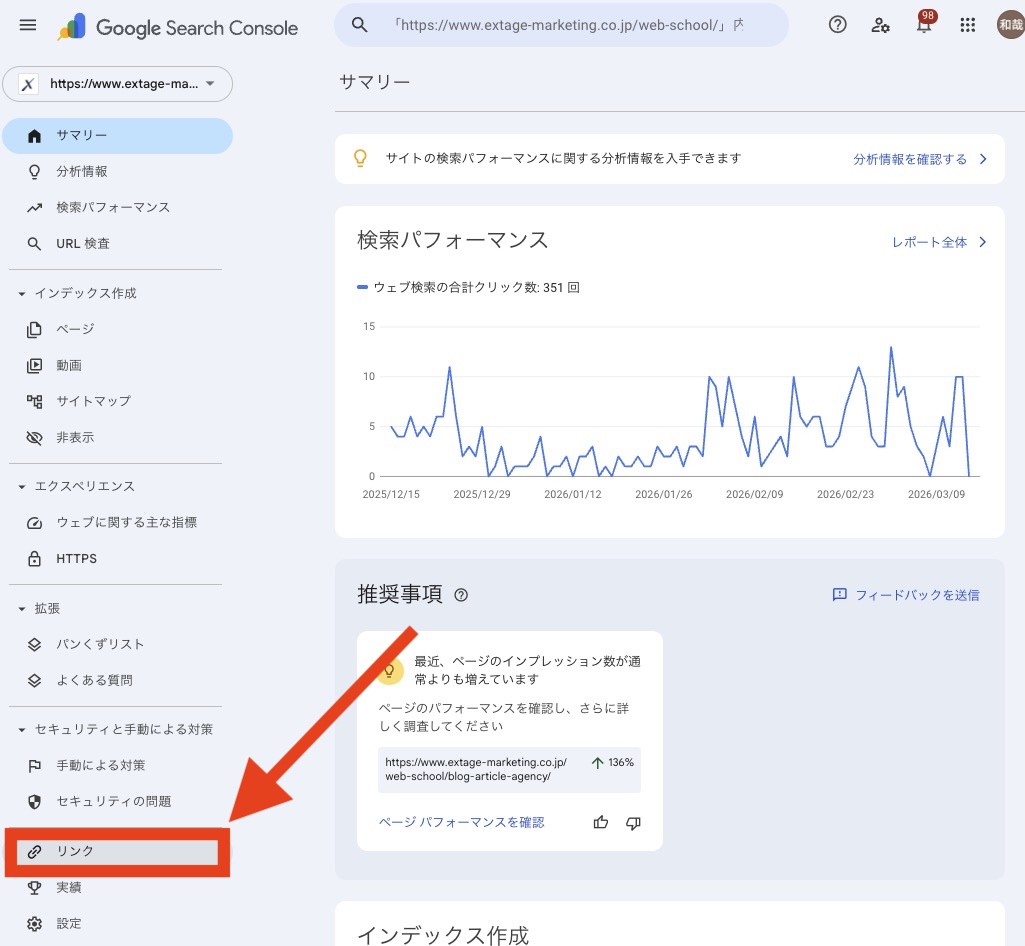The width and height of the screenshot is (1025, 946).
Task: Open the サイトマップ report
Action: pyautogui.click(x=95, y=401)
